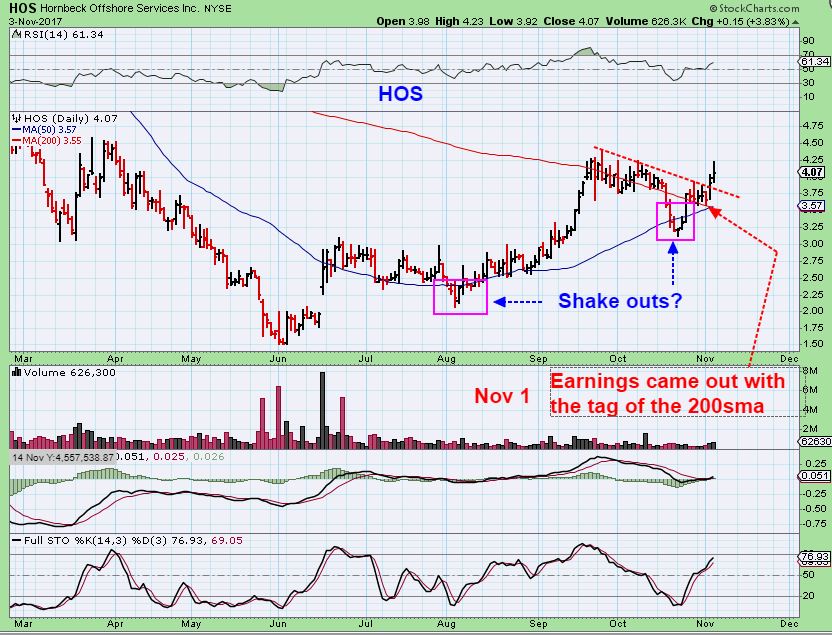Click the date 3-Nov-2017

(x=36, y=22)
